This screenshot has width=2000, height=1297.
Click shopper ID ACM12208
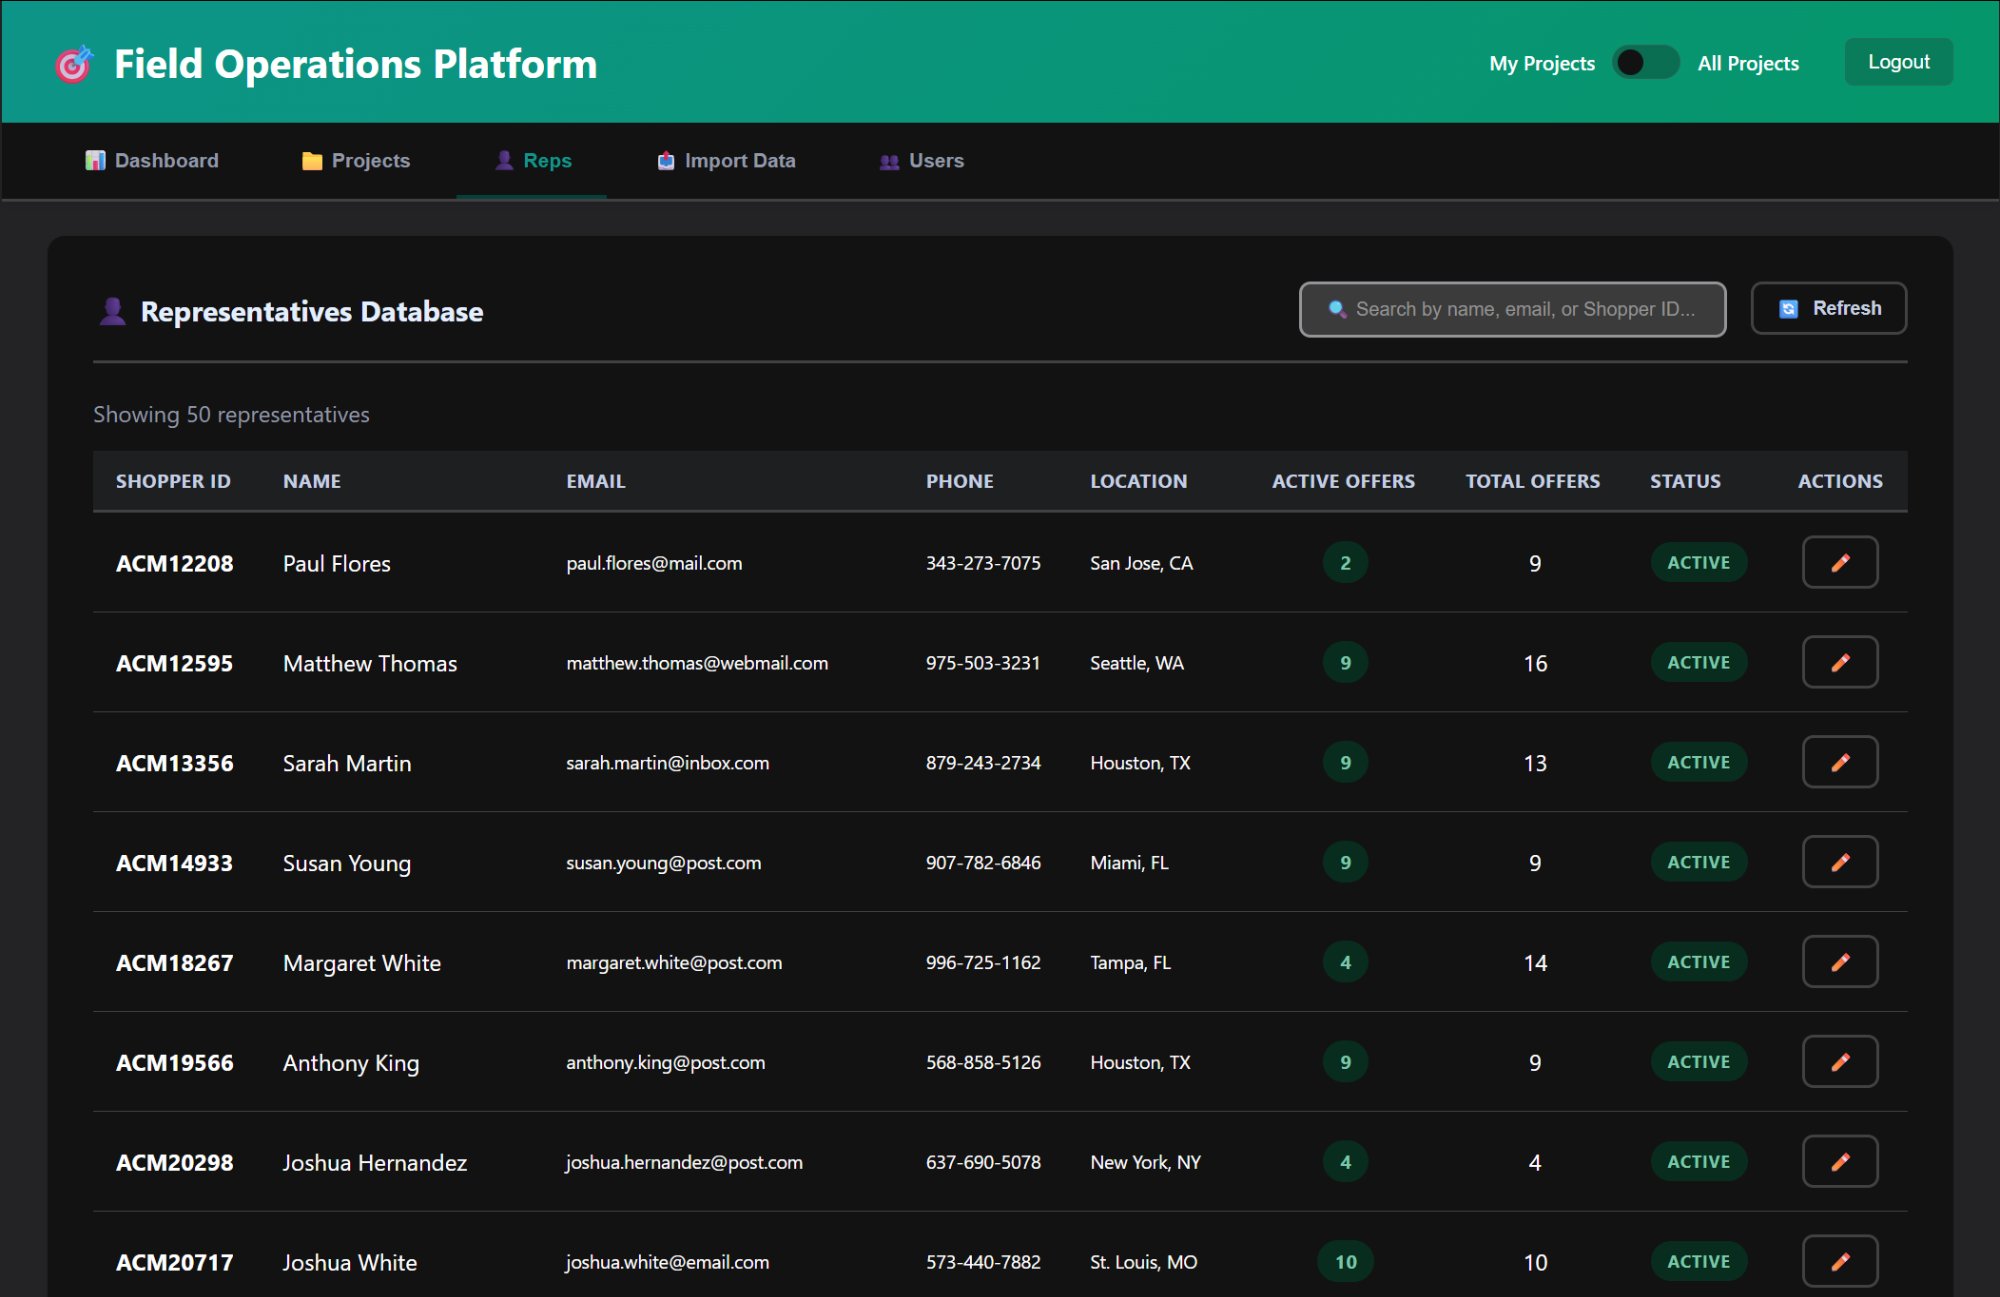[x=175, y=563]
